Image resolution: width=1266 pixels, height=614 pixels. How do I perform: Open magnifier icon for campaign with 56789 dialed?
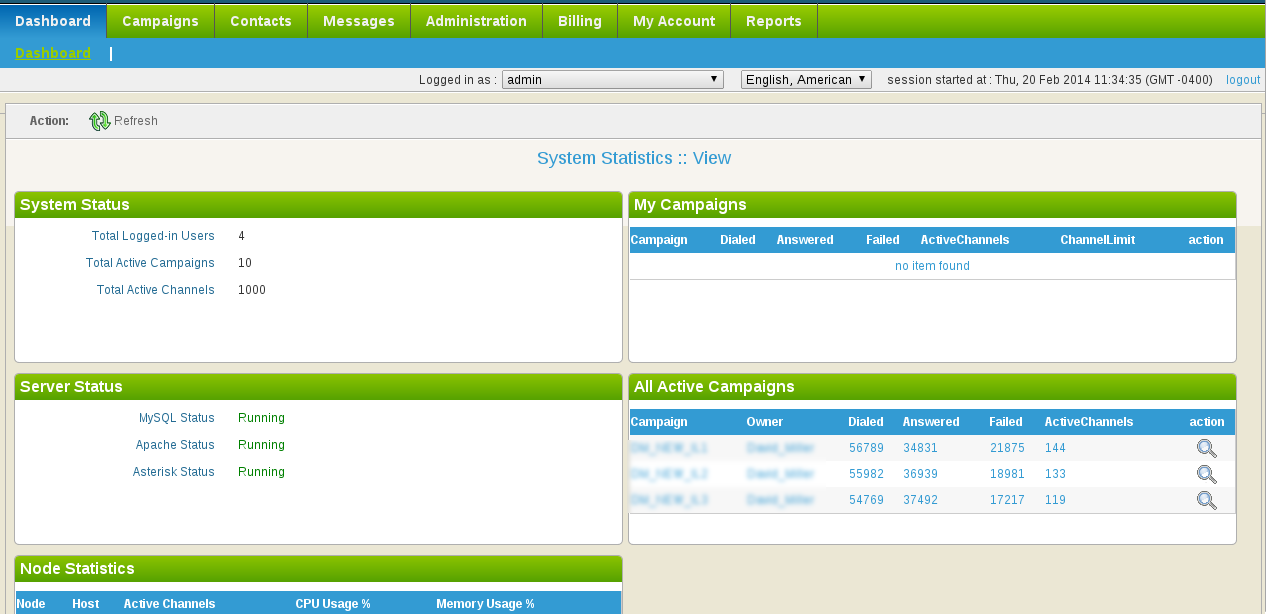[1207, 448]
